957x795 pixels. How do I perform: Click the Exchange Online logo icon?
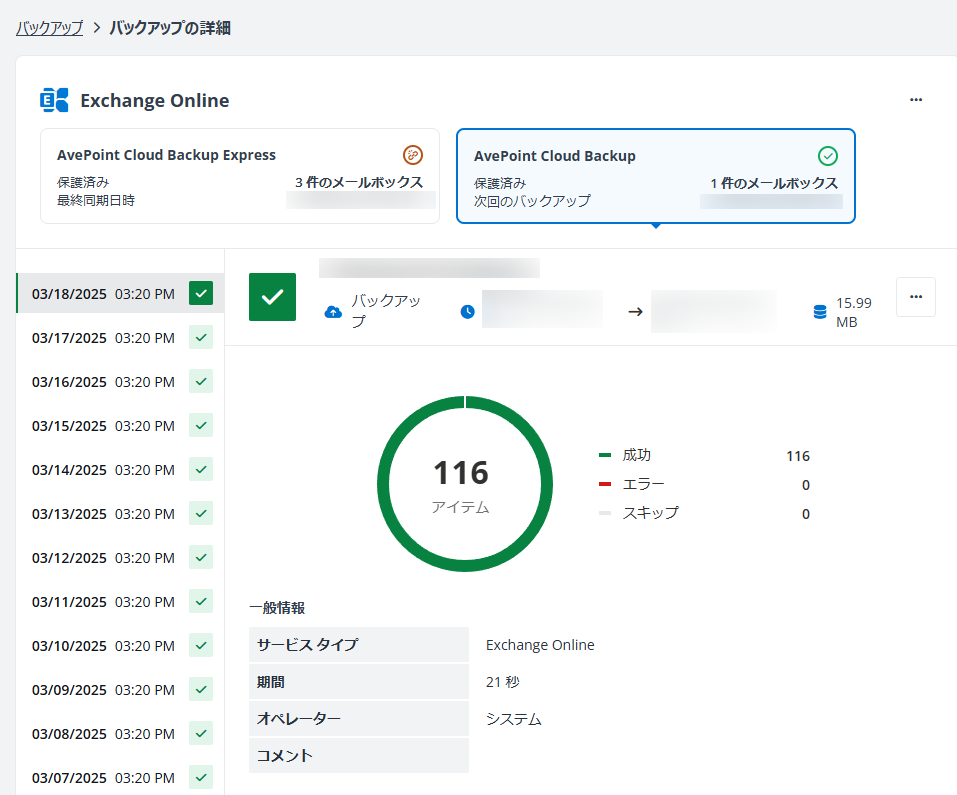[54, 100]
